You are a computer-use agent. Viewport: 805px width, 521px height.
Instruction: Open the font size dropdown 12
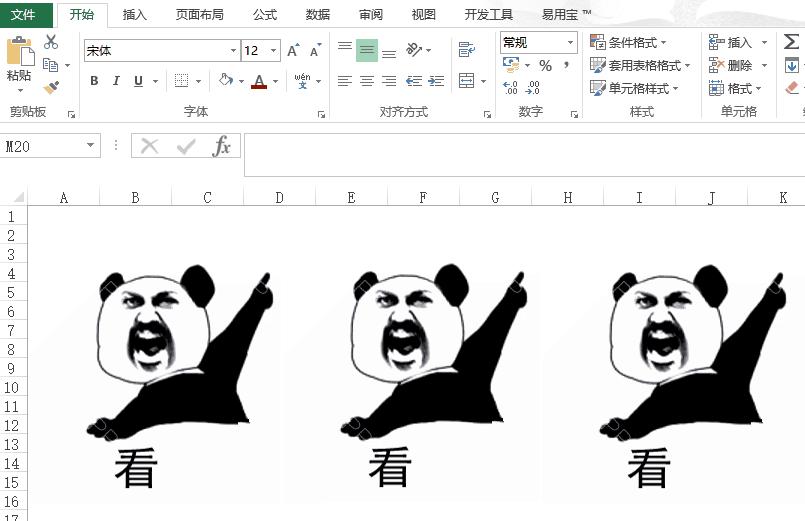pos(273,50)
